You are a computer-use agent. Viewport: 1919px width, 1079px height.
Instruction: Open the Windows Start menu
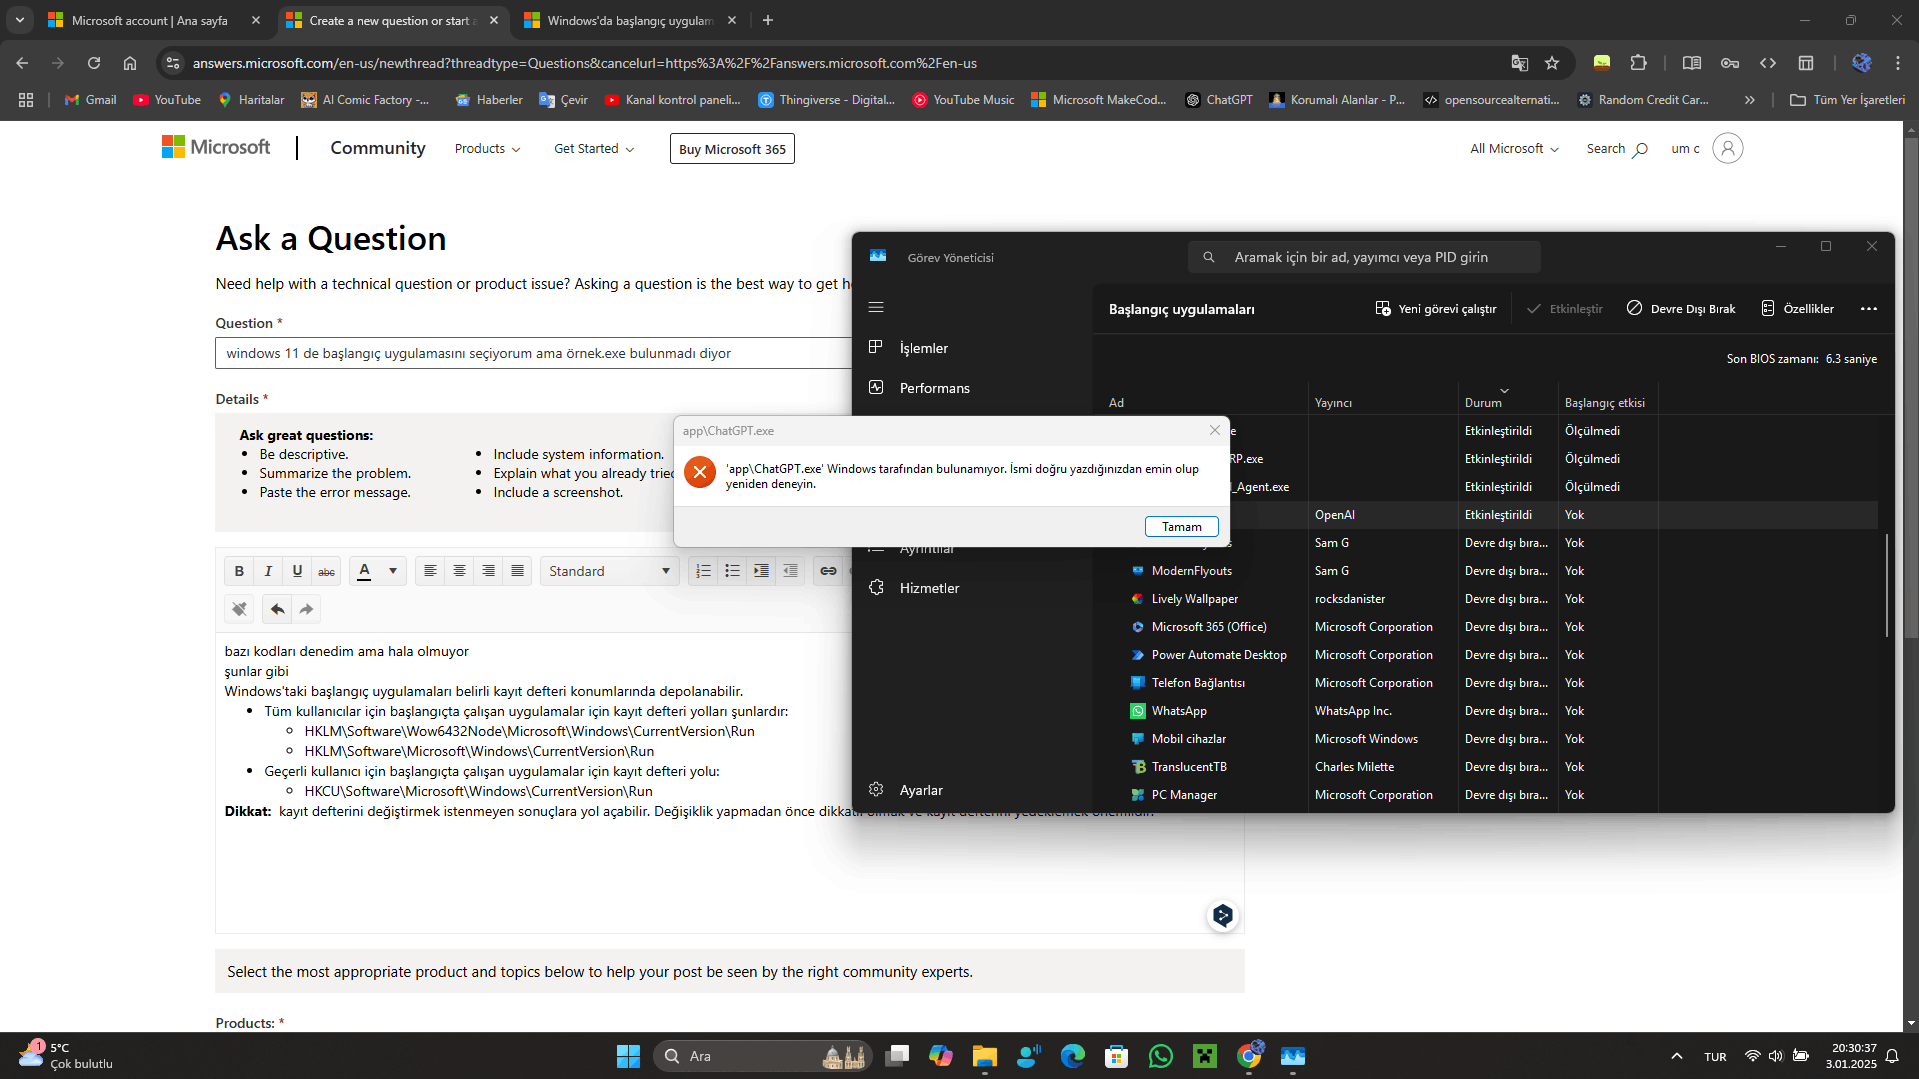click(x=628, y=1056)
